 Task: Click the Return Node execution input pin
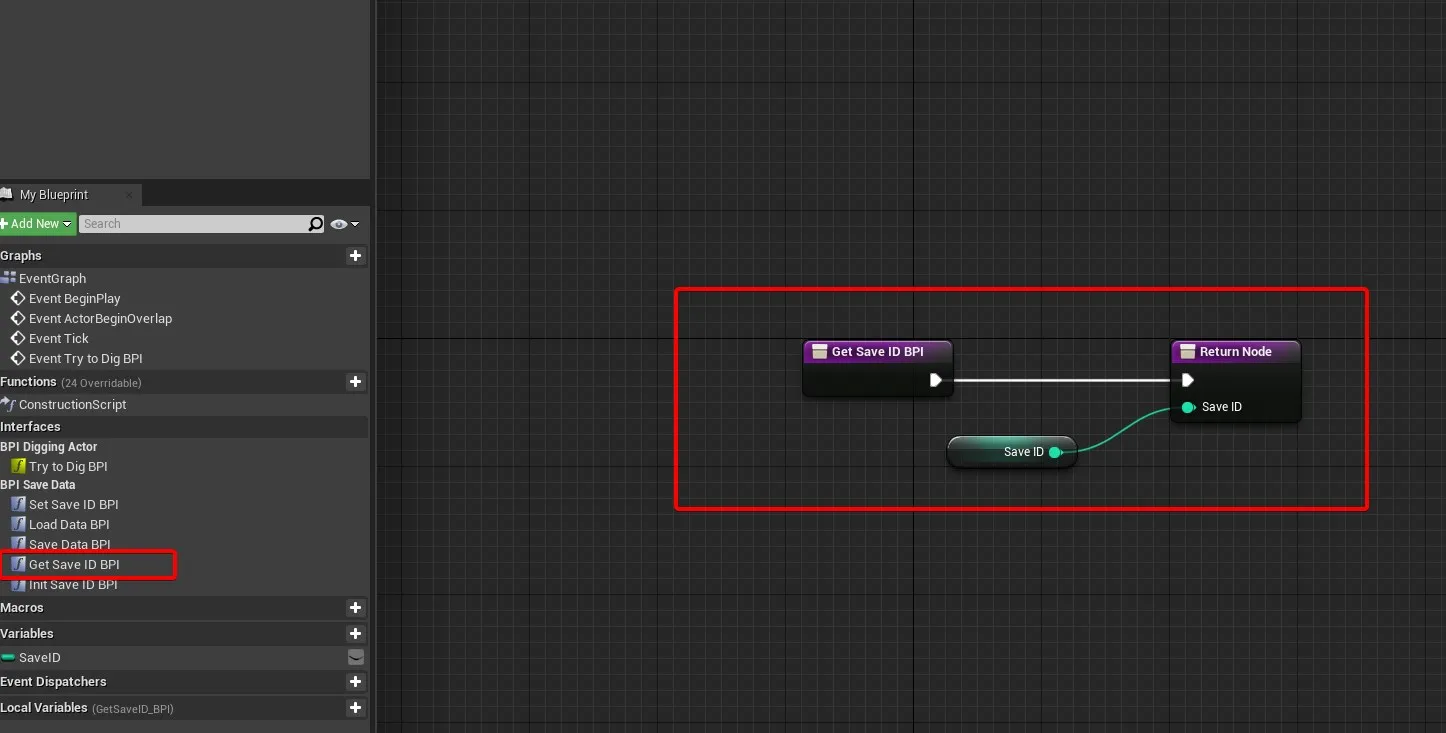1187,380
